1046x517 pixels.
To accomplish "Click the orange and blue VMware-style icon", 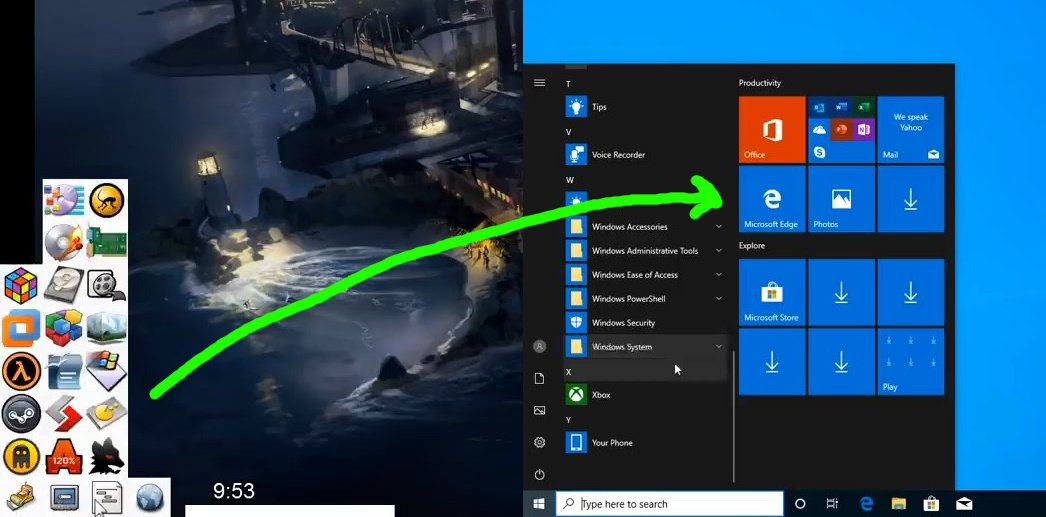I will pyautogui.click(x=21, y=328).
